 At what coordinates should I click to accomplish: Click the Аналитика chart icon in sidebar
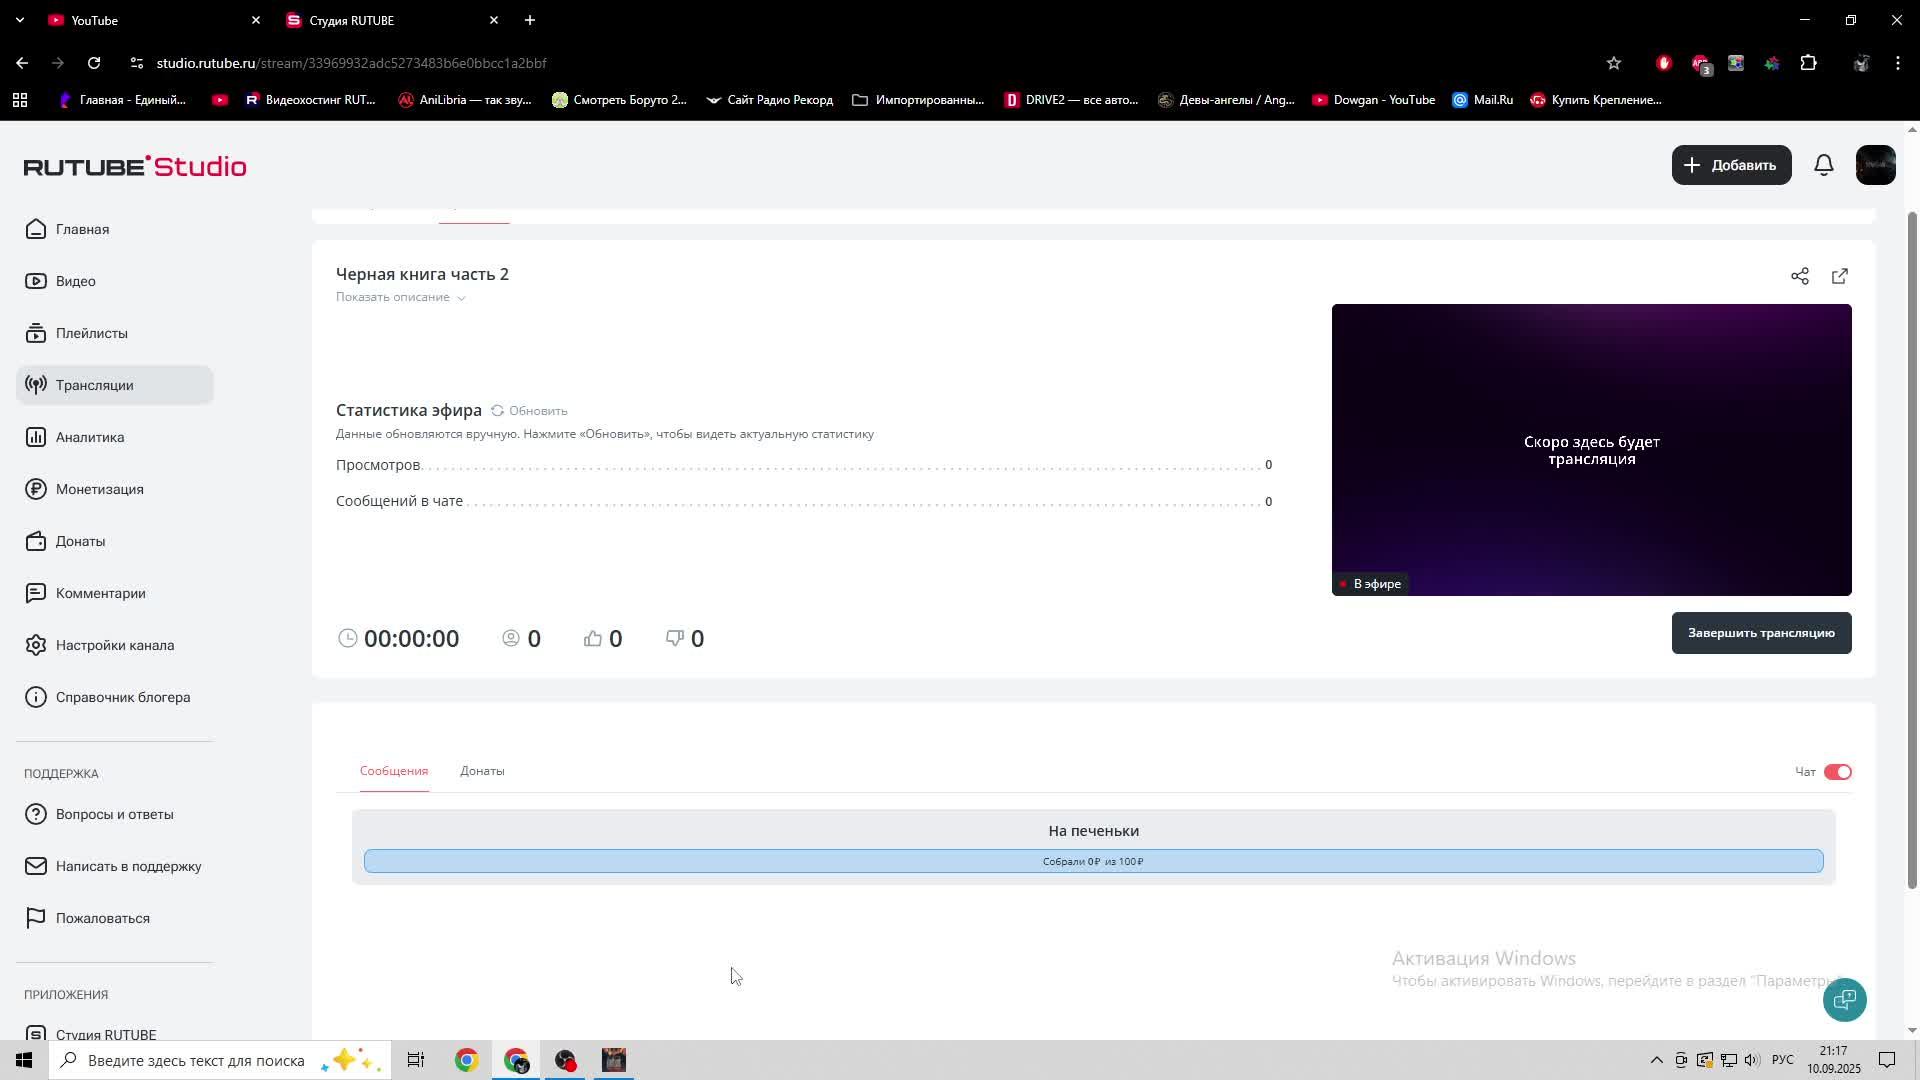pos(36,437)
